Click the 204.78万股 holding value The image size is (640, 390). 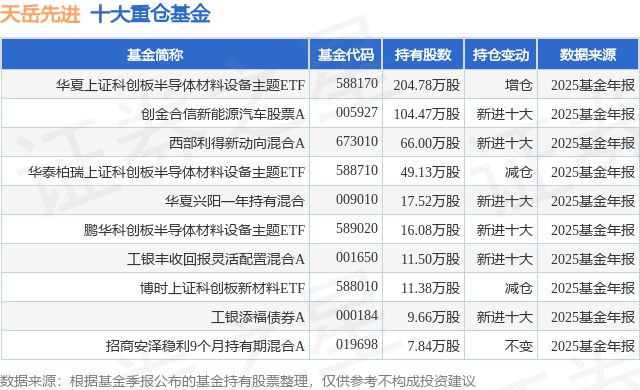click(x=427, y=85)
